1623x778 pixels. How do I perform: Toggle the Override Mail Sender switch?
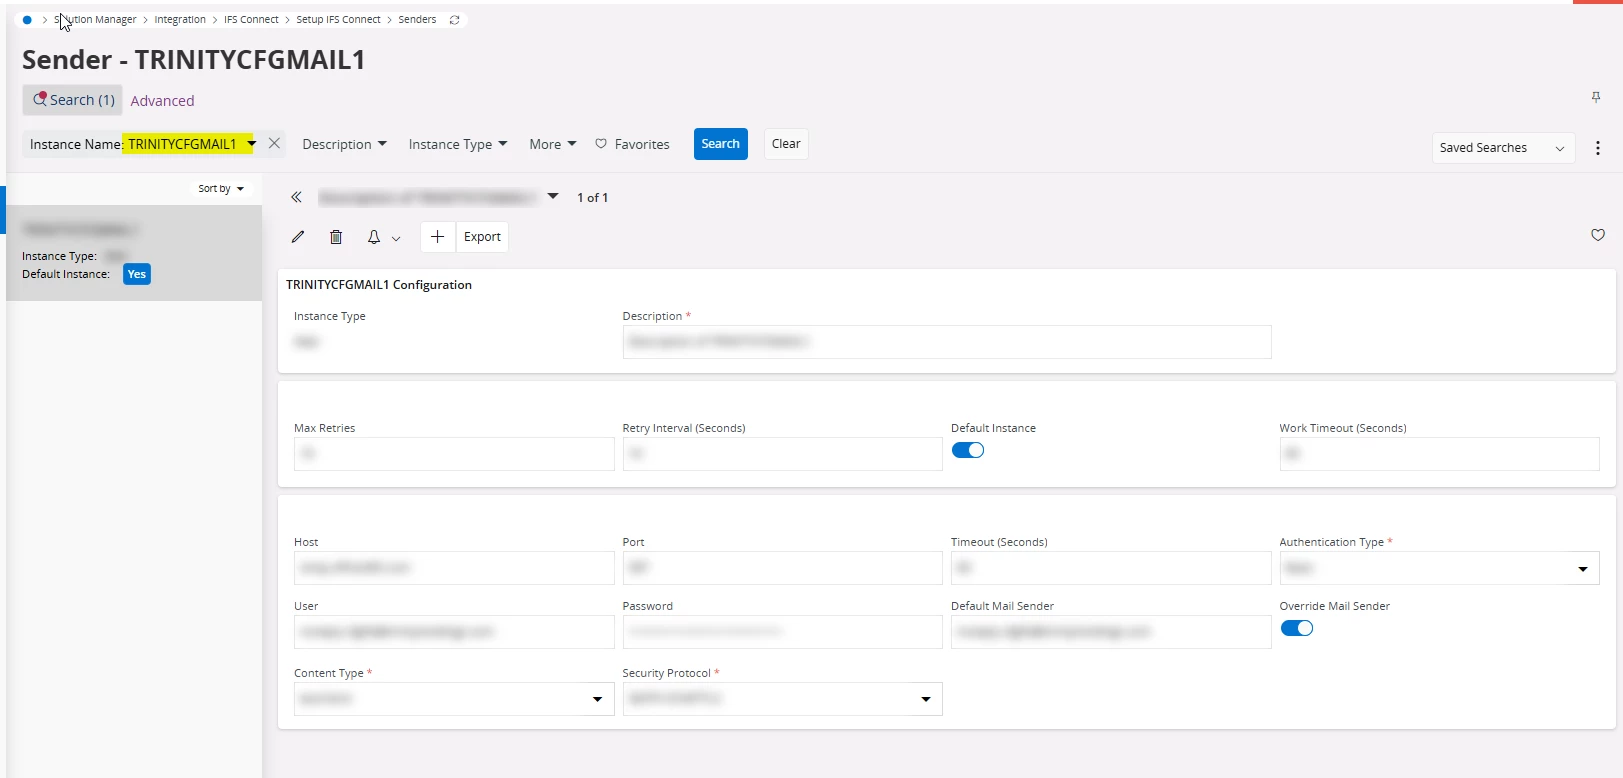pyautogui.click(x=1297, y=628)
